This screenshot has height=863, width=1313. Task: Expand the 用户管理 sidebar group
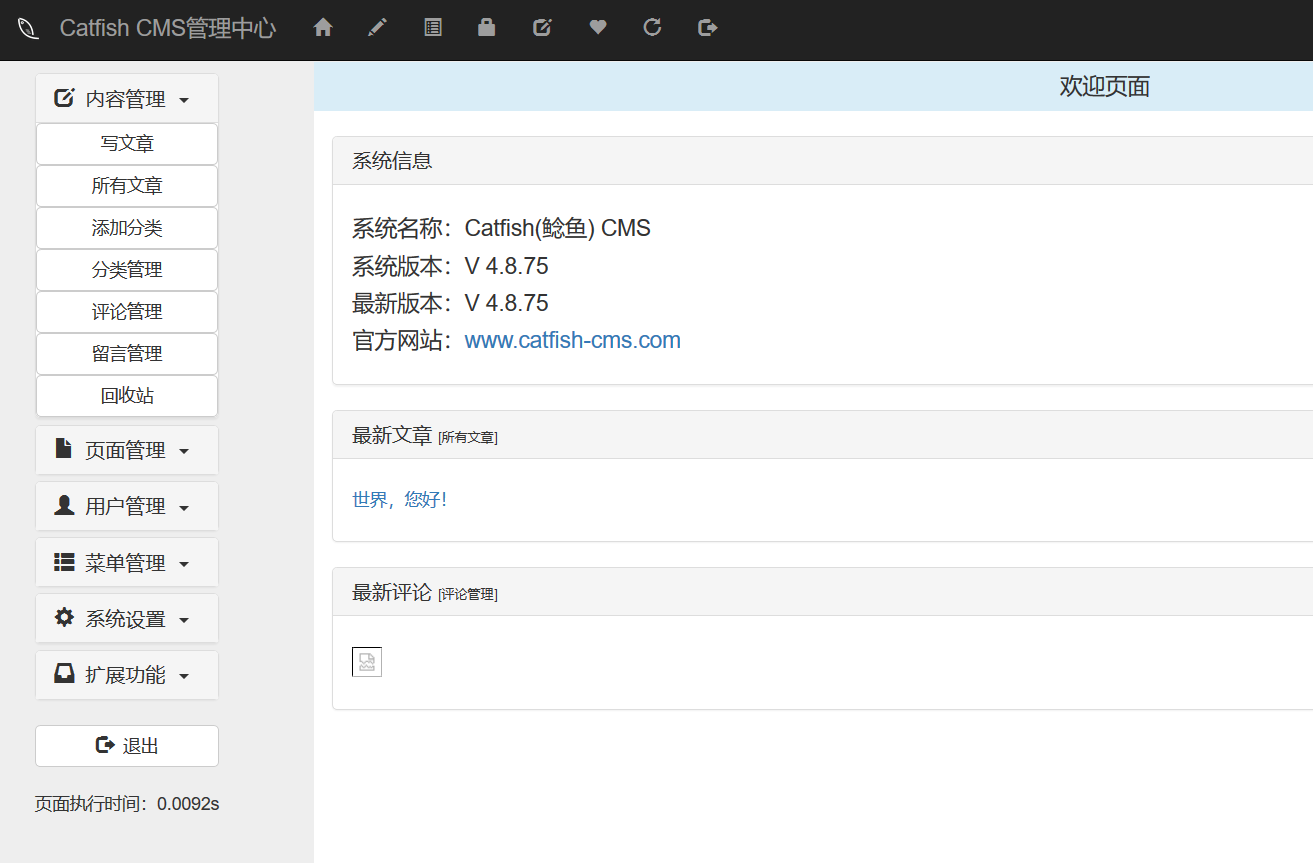point(127,507)
